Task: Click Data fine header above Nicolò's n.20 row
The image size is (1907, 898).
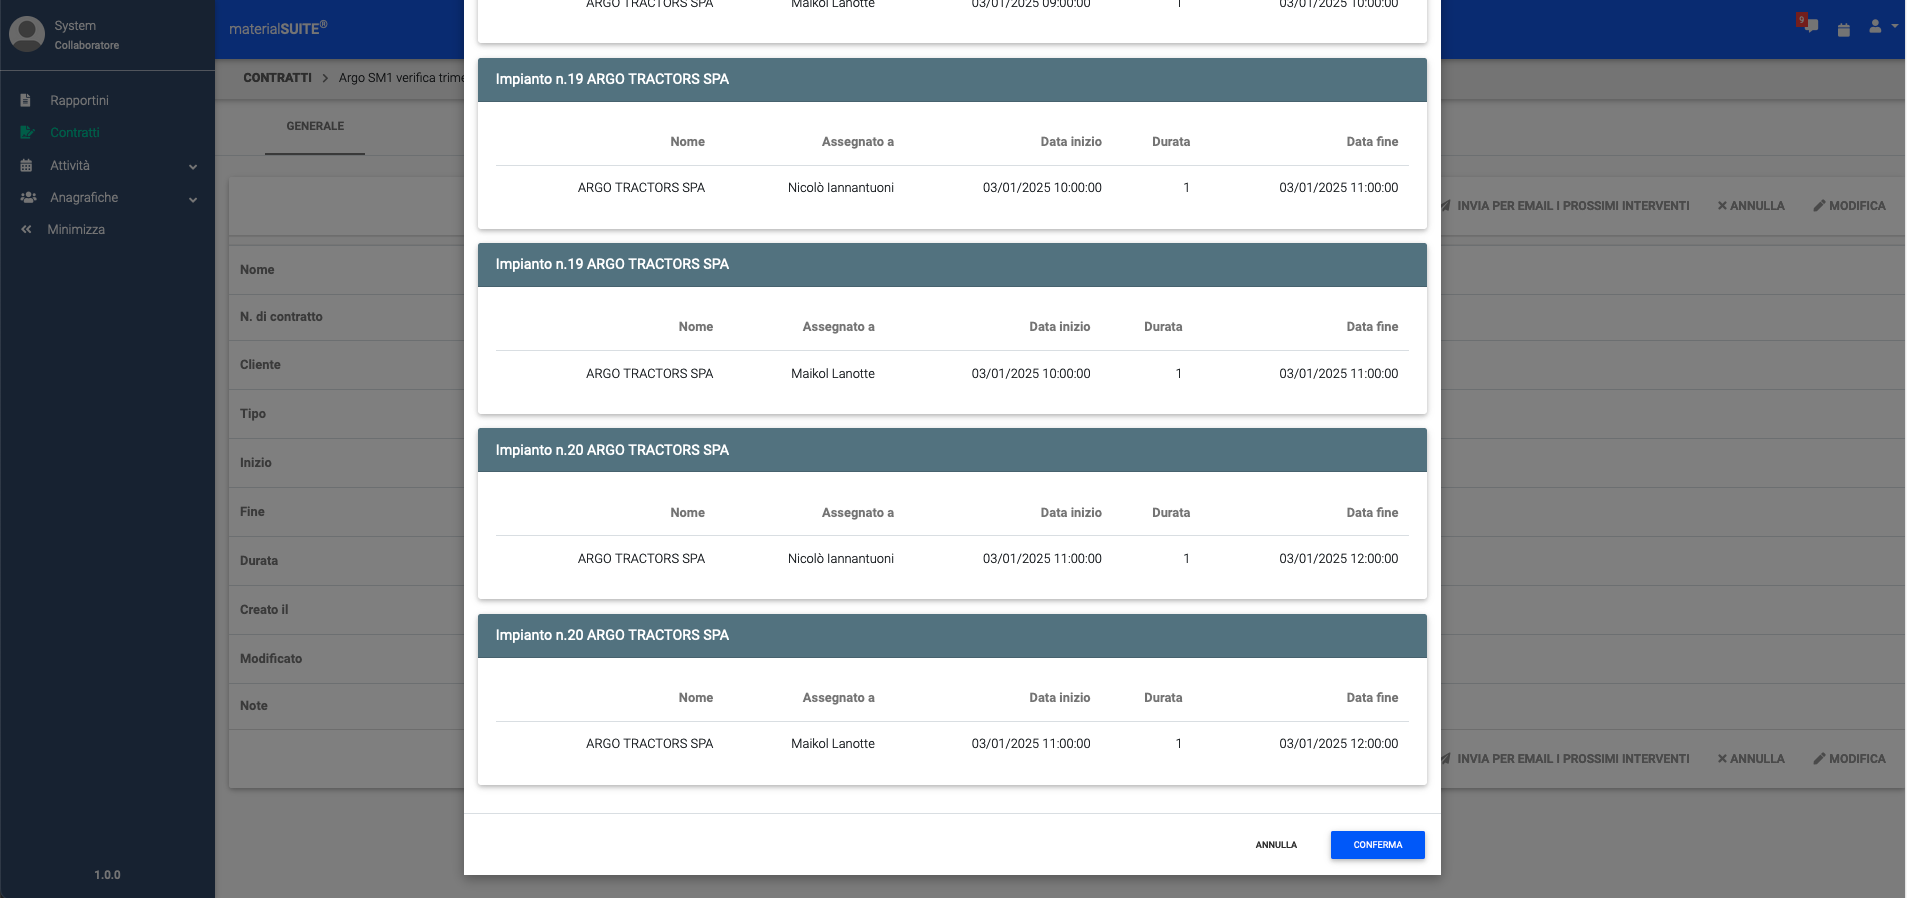Action: 1372,513
